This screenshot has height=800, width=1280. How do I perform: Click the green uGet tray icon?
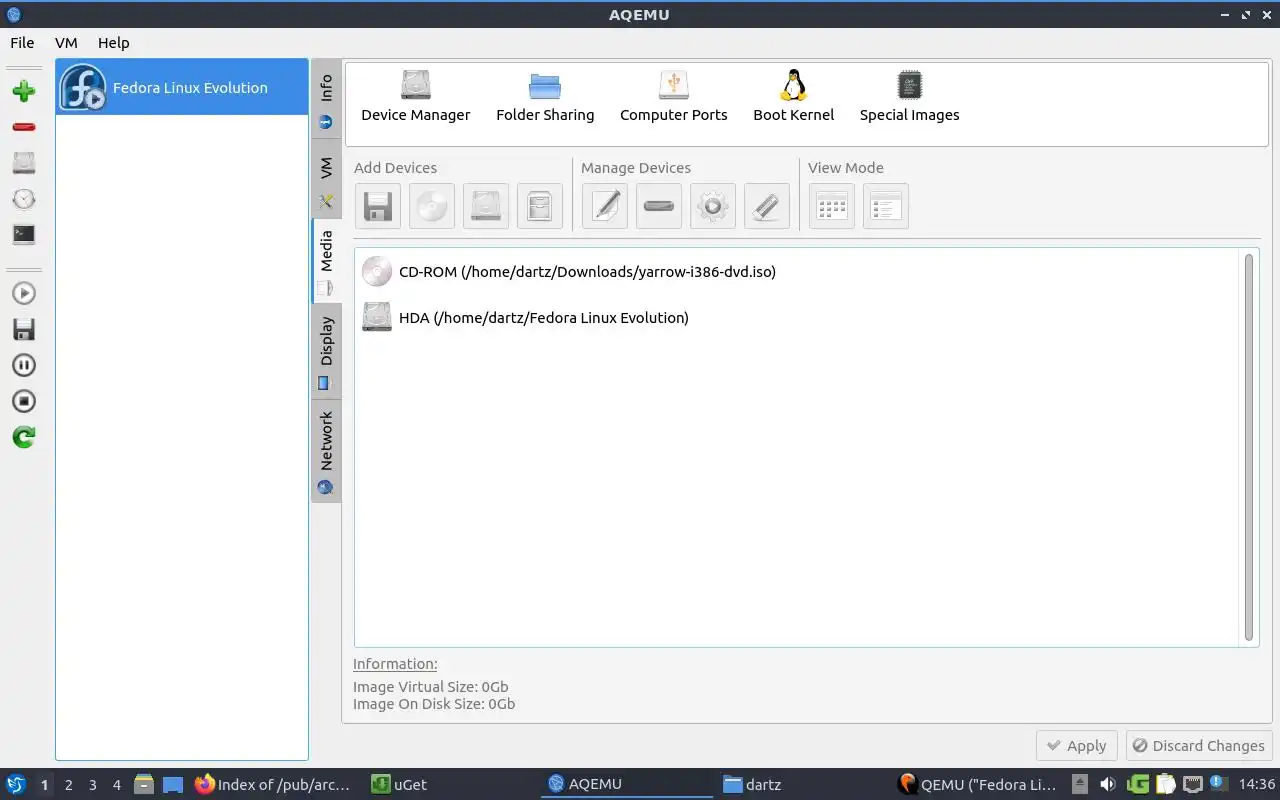point(1138,785)
